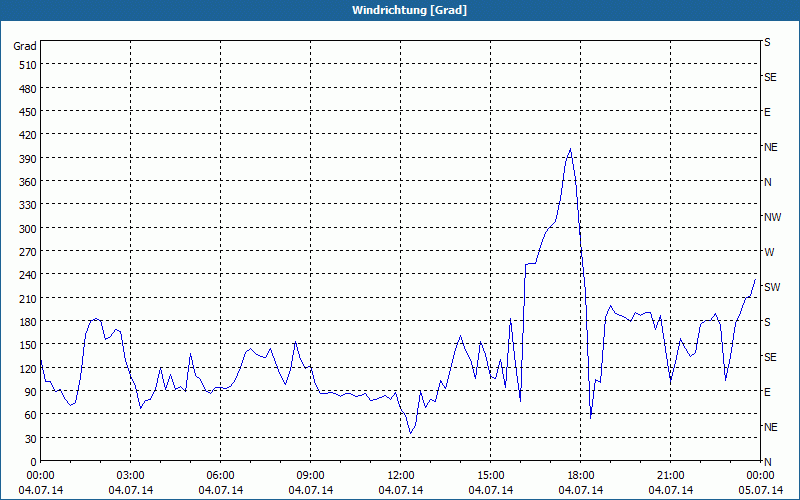
Task: Click the 15:00 time label
Action: 491,476
